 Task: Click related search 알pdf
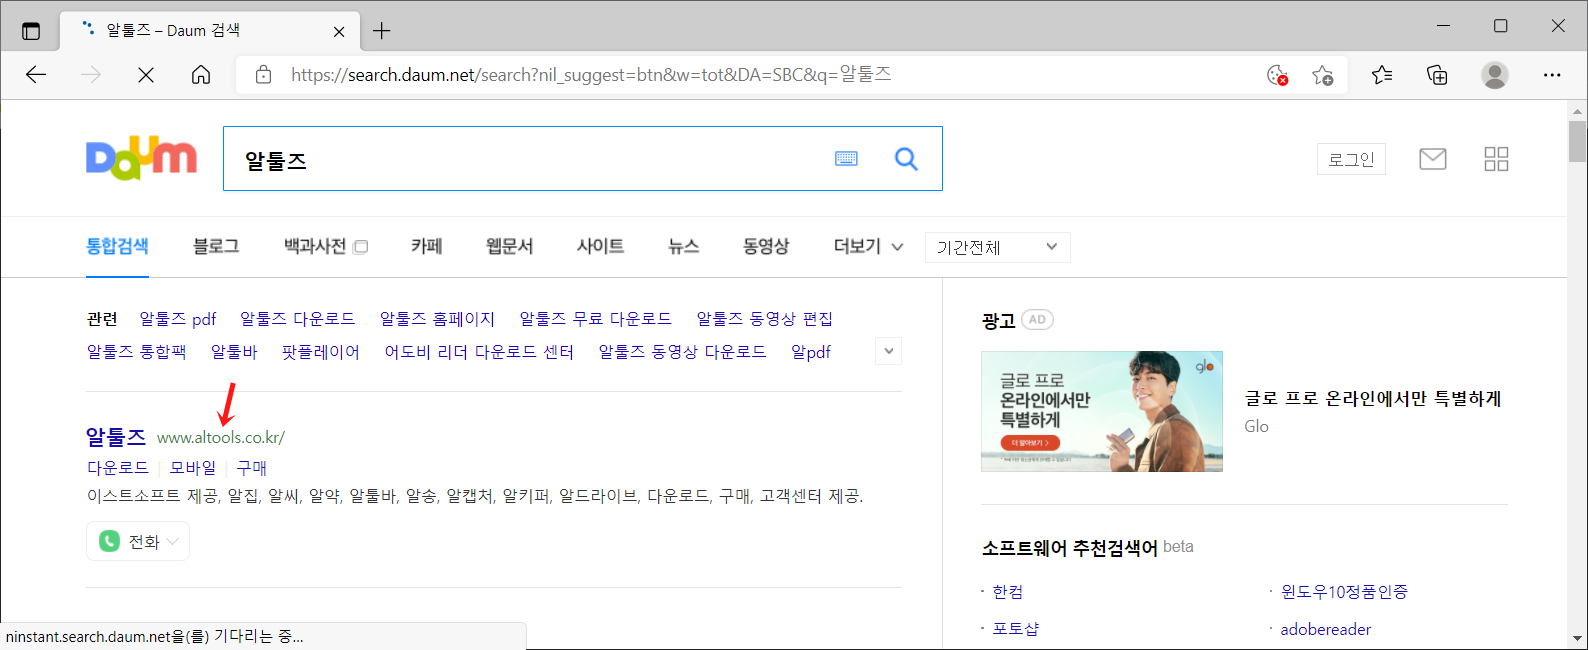click(x=811, y=351)
